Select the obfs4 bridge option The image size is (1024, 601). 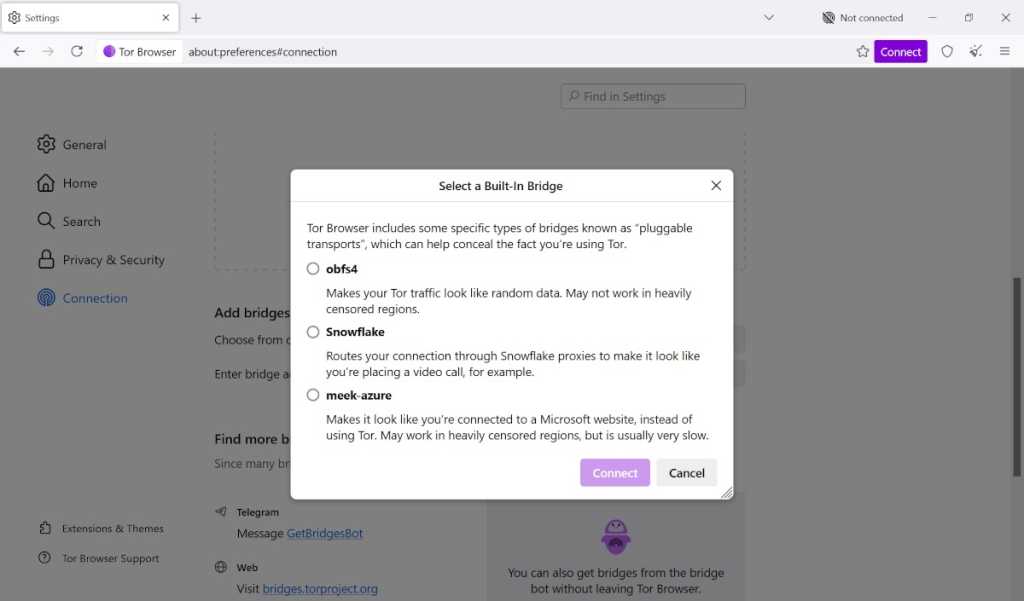coord(313,269)
